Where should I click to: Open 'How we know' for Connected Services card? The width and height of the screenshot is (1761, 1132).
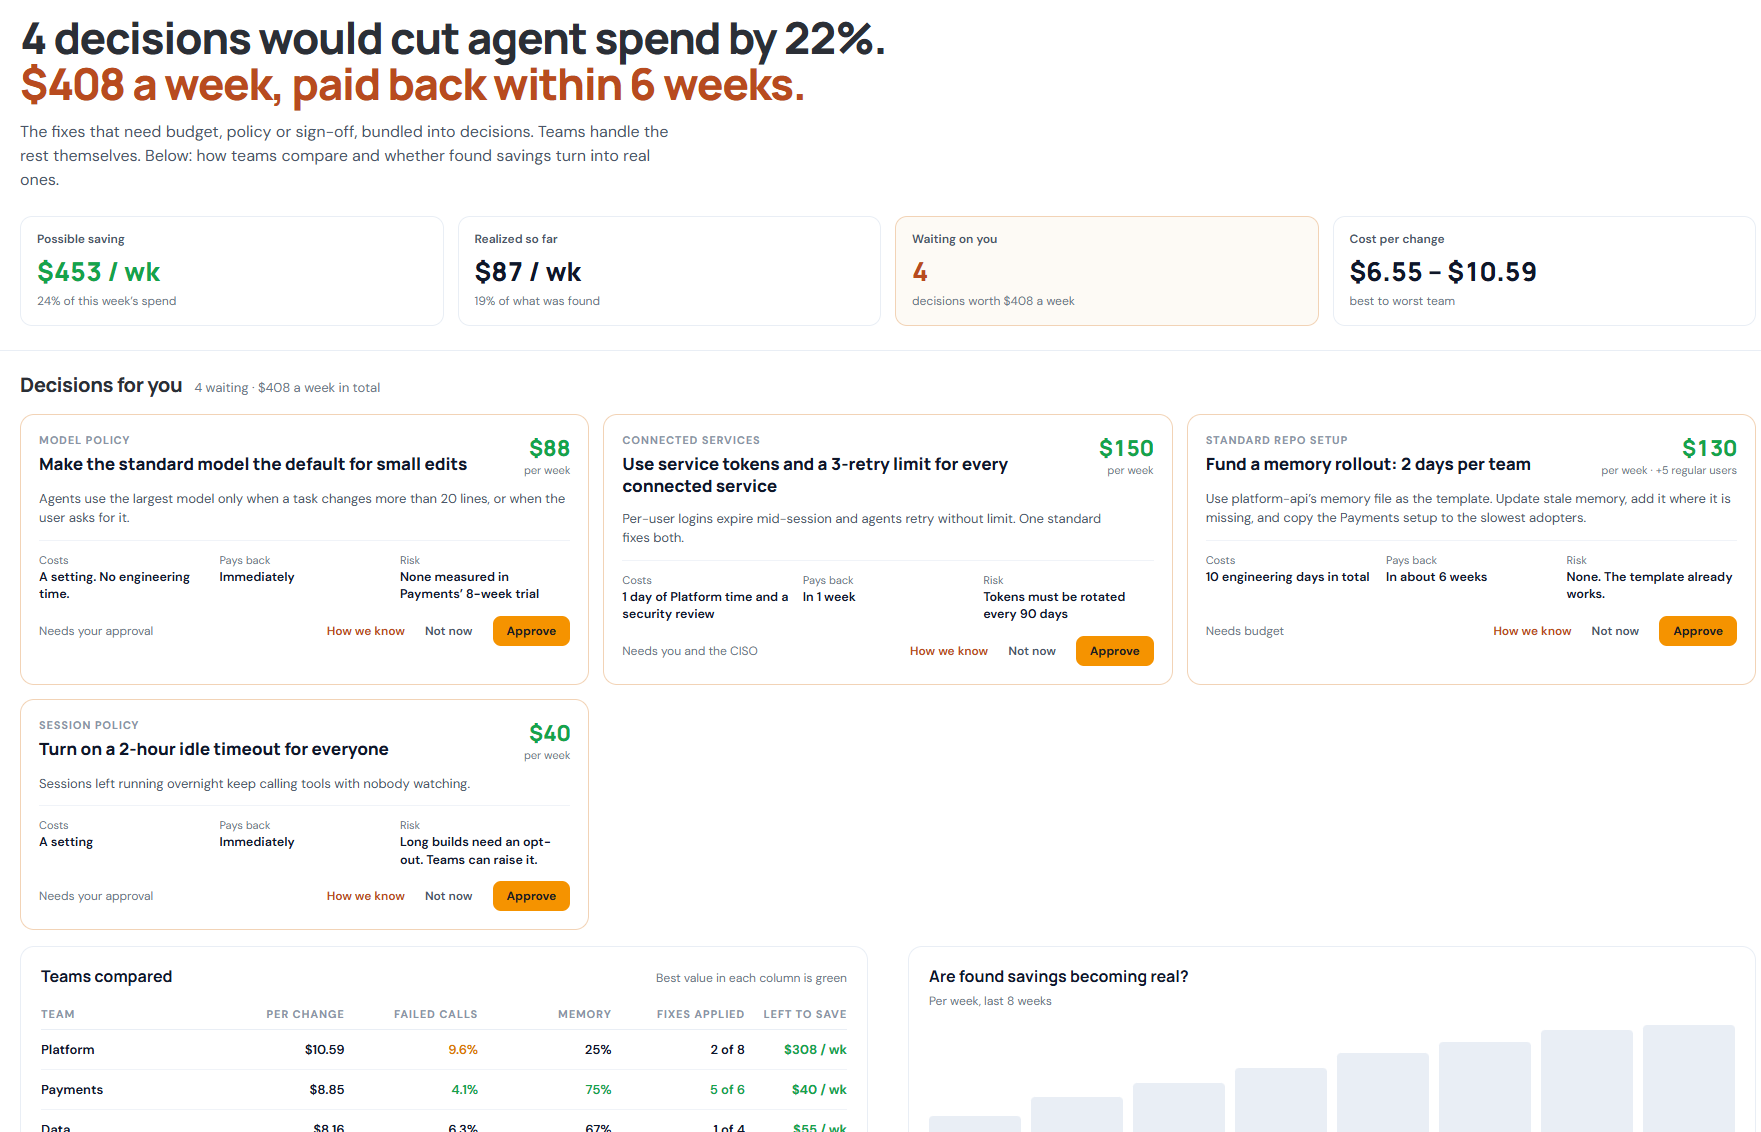[948, 651]
